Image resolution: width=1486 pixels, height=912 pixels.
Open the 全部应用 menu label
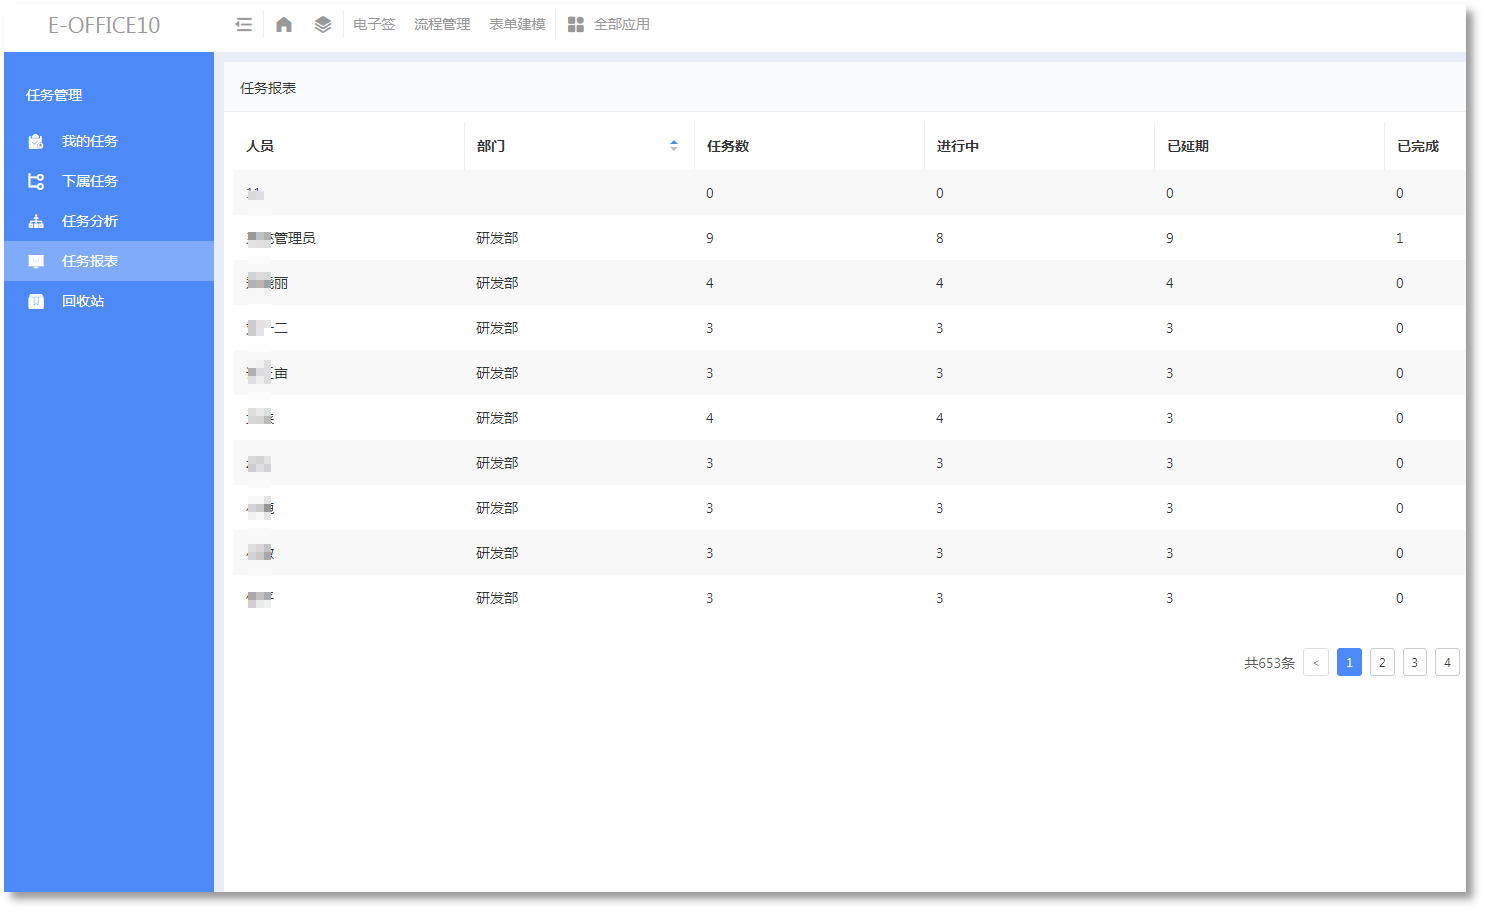coord(622,25)
